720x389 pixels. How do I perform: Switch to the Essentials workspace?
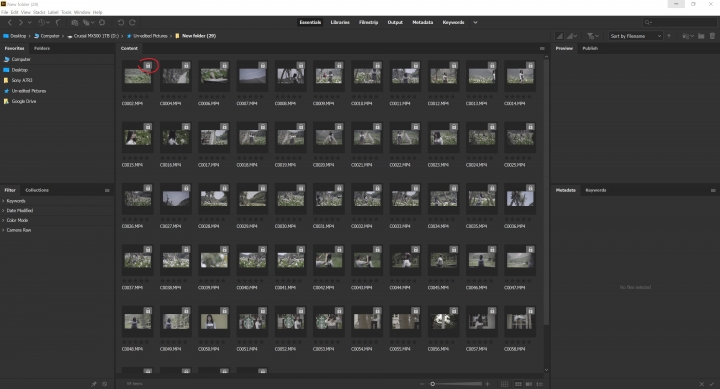[x=310, y=22]
